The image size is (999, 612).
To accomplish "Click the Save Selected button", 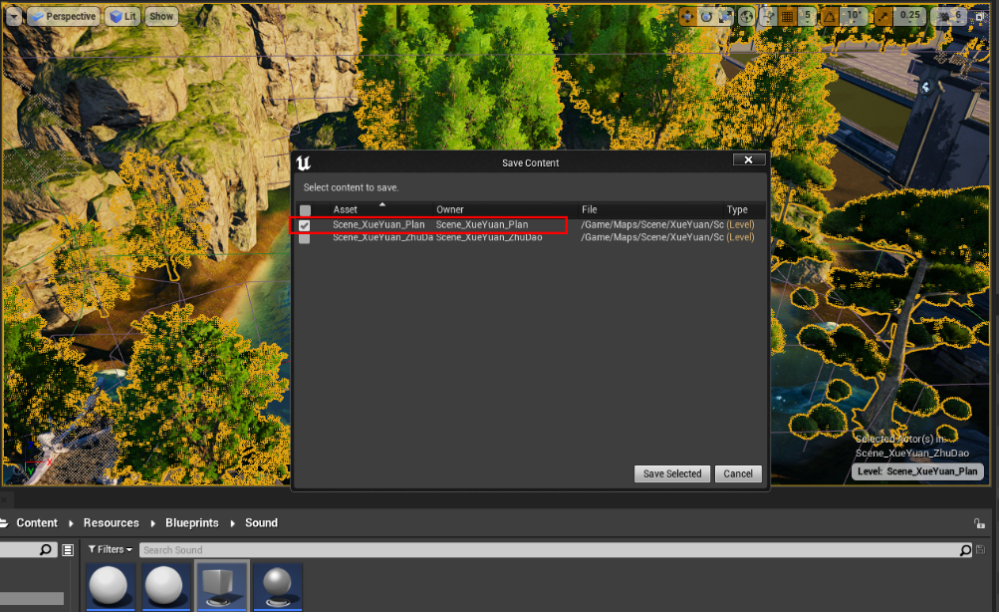I will (672, 474).
